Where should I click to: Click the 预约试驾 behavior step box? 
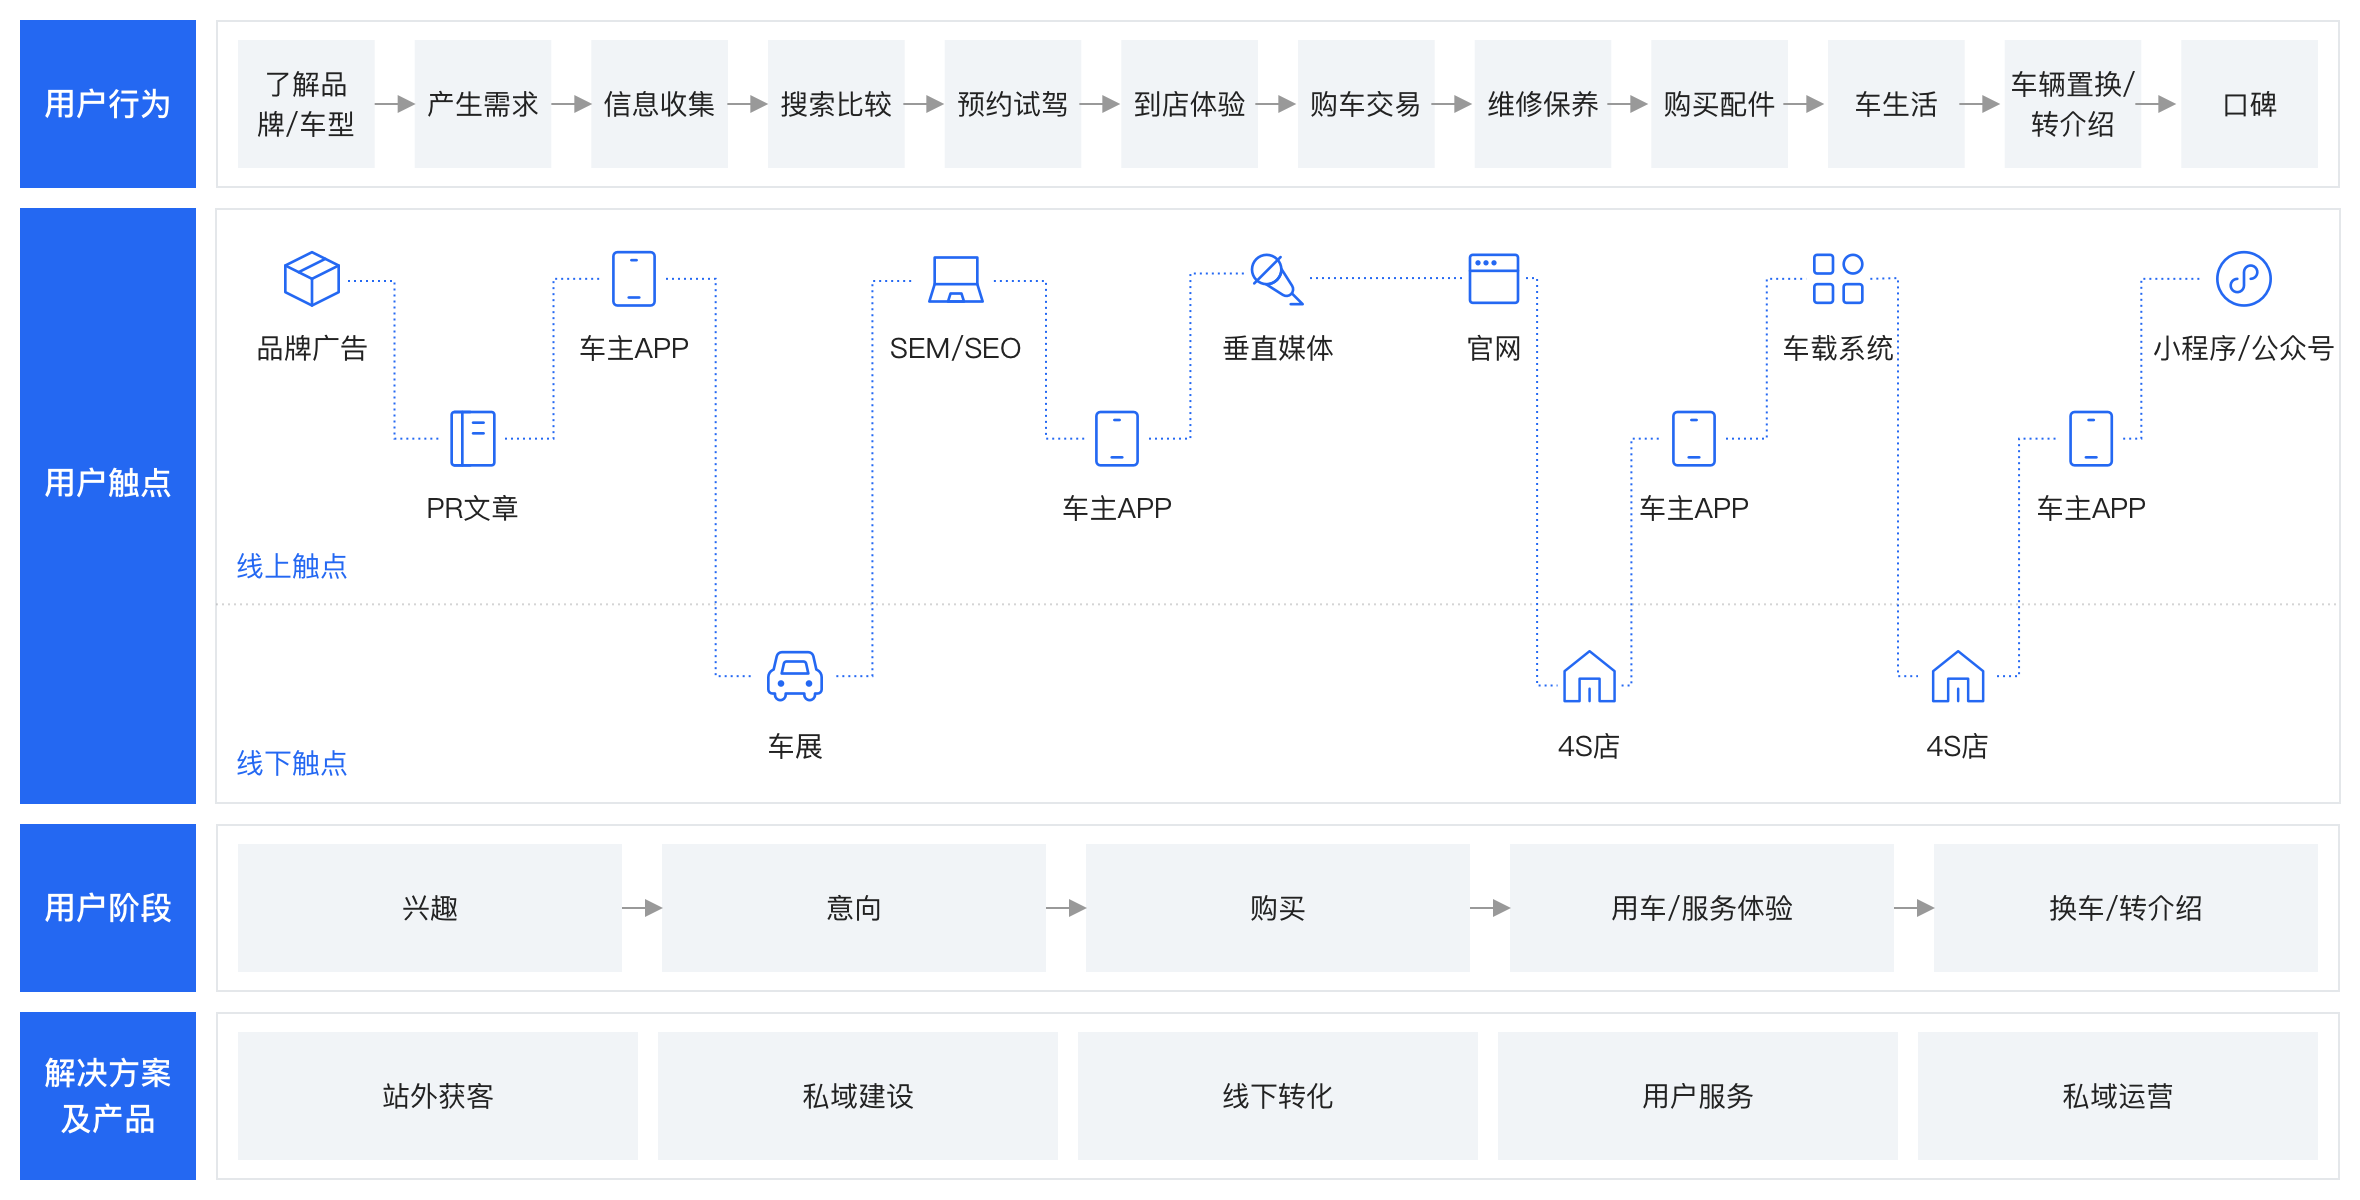[x=1012, y=104]
